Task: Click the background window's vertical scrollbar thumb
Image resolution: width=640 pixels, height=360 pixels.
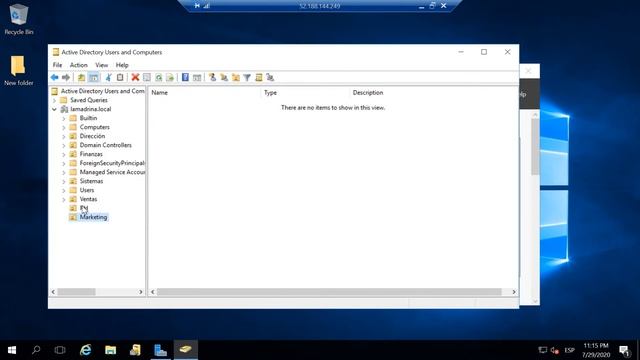Action: tap(535, 147)
